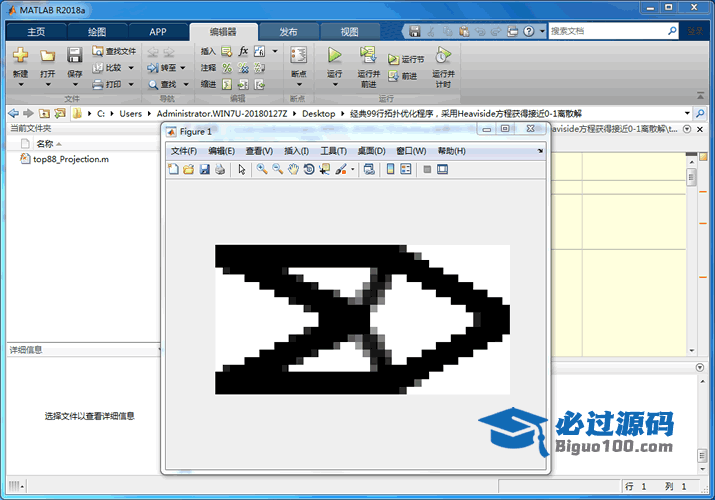This screenshot has height=500, width=715.
Task: Open the brush color dropdown arrow
Action: (x=352, y=170)
